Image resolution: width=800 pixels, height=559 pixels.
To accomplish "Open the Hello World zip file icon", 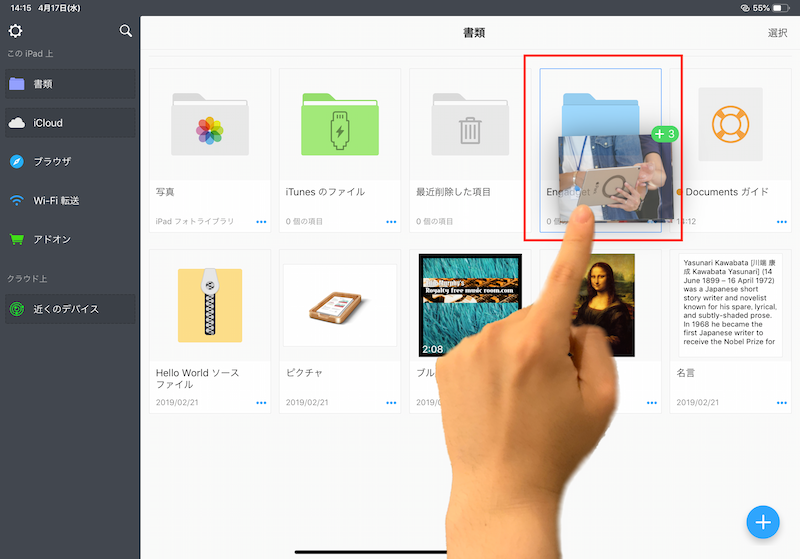I will pos(210,305).
